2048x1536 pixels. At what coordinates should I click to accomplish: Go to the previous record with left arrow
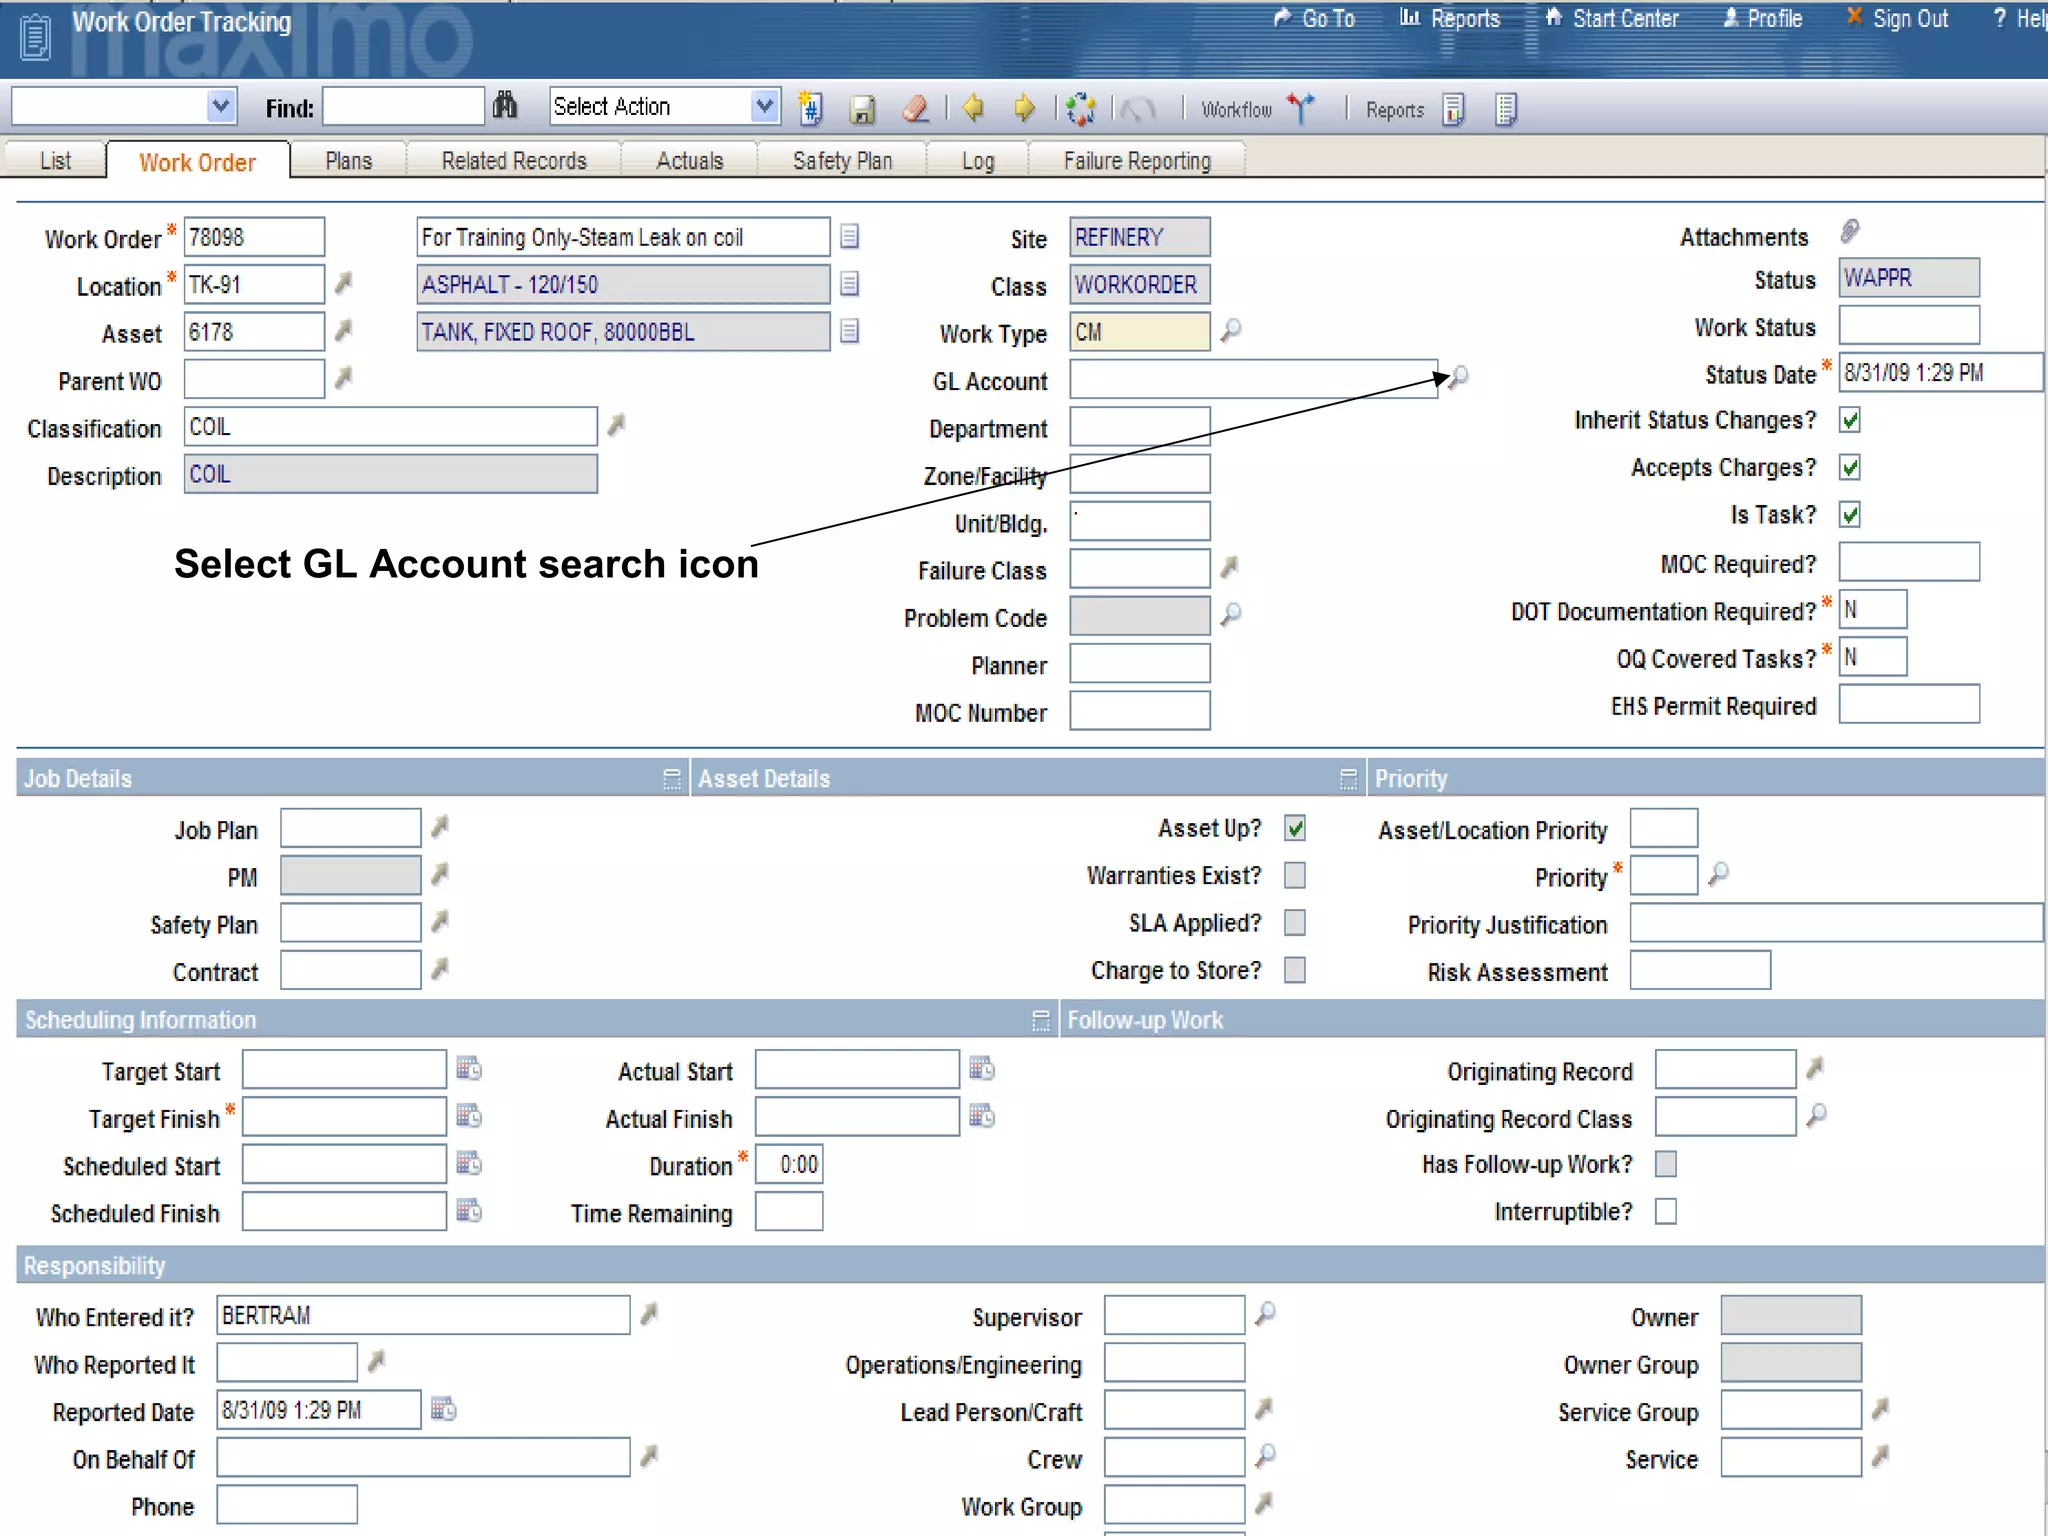[972, 107]
